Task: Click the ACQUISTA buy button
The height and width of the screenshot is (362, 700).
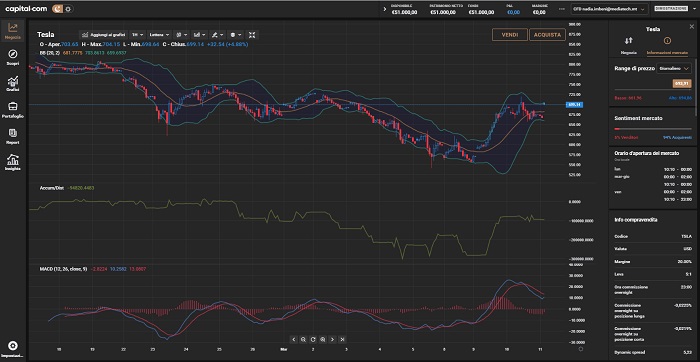Action: point(547,34)
